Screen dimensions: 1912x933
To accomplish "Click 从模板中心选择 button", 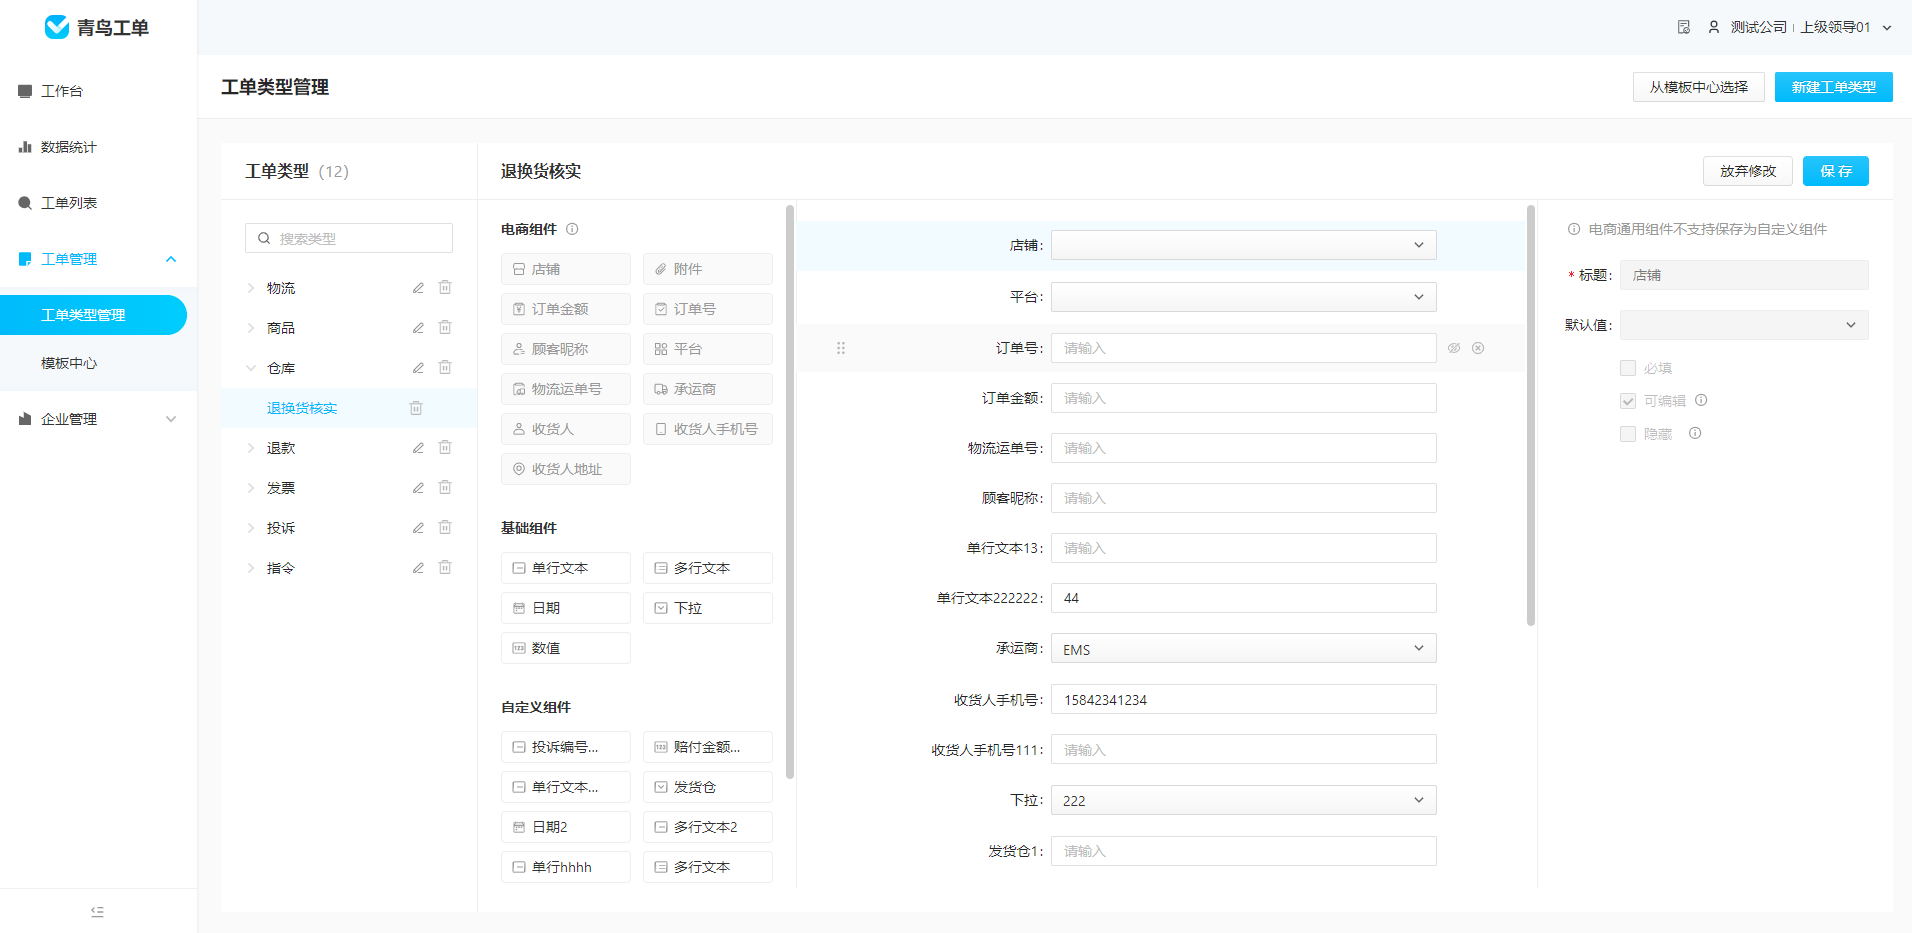I will 1698,87.
